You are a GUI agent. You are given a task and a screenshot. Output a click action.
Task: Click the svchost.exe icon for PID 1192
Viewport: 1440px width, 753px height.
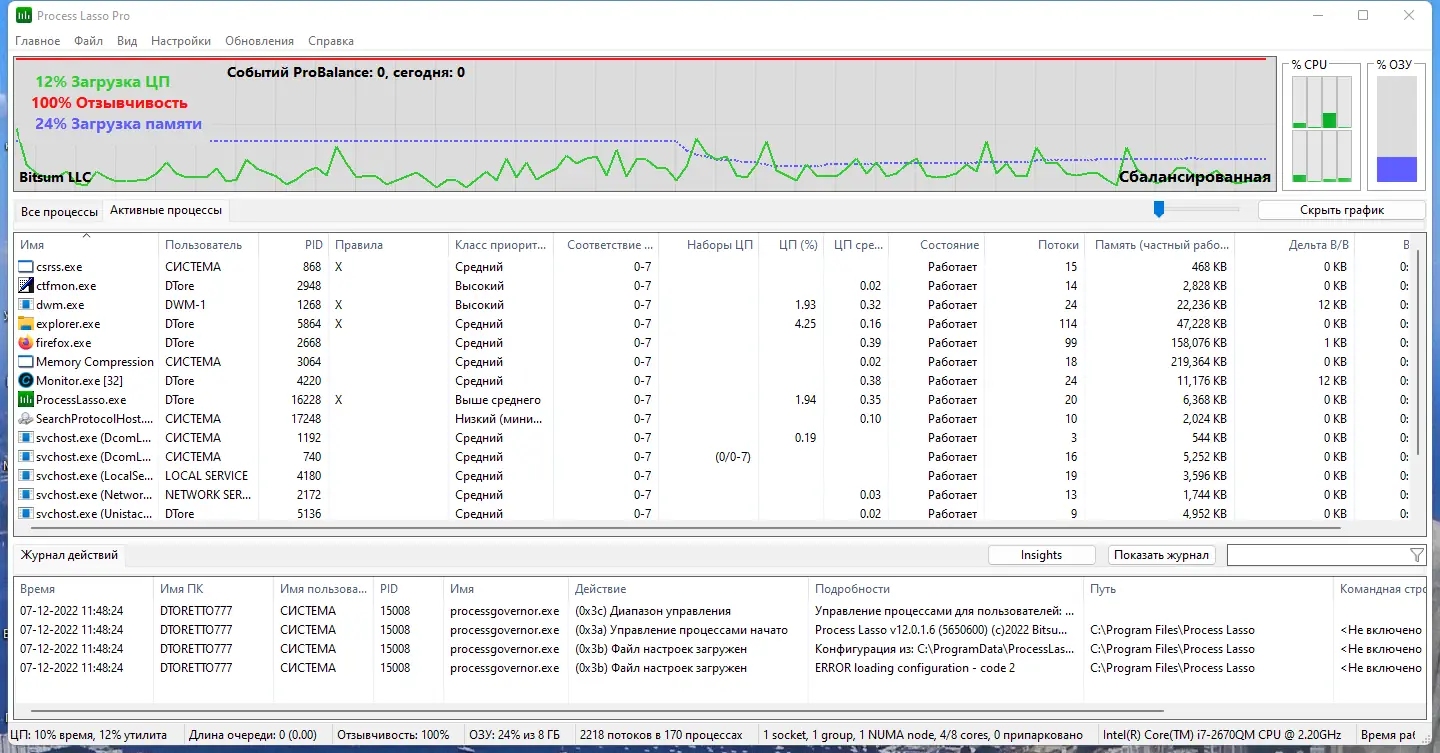point(26,438)
